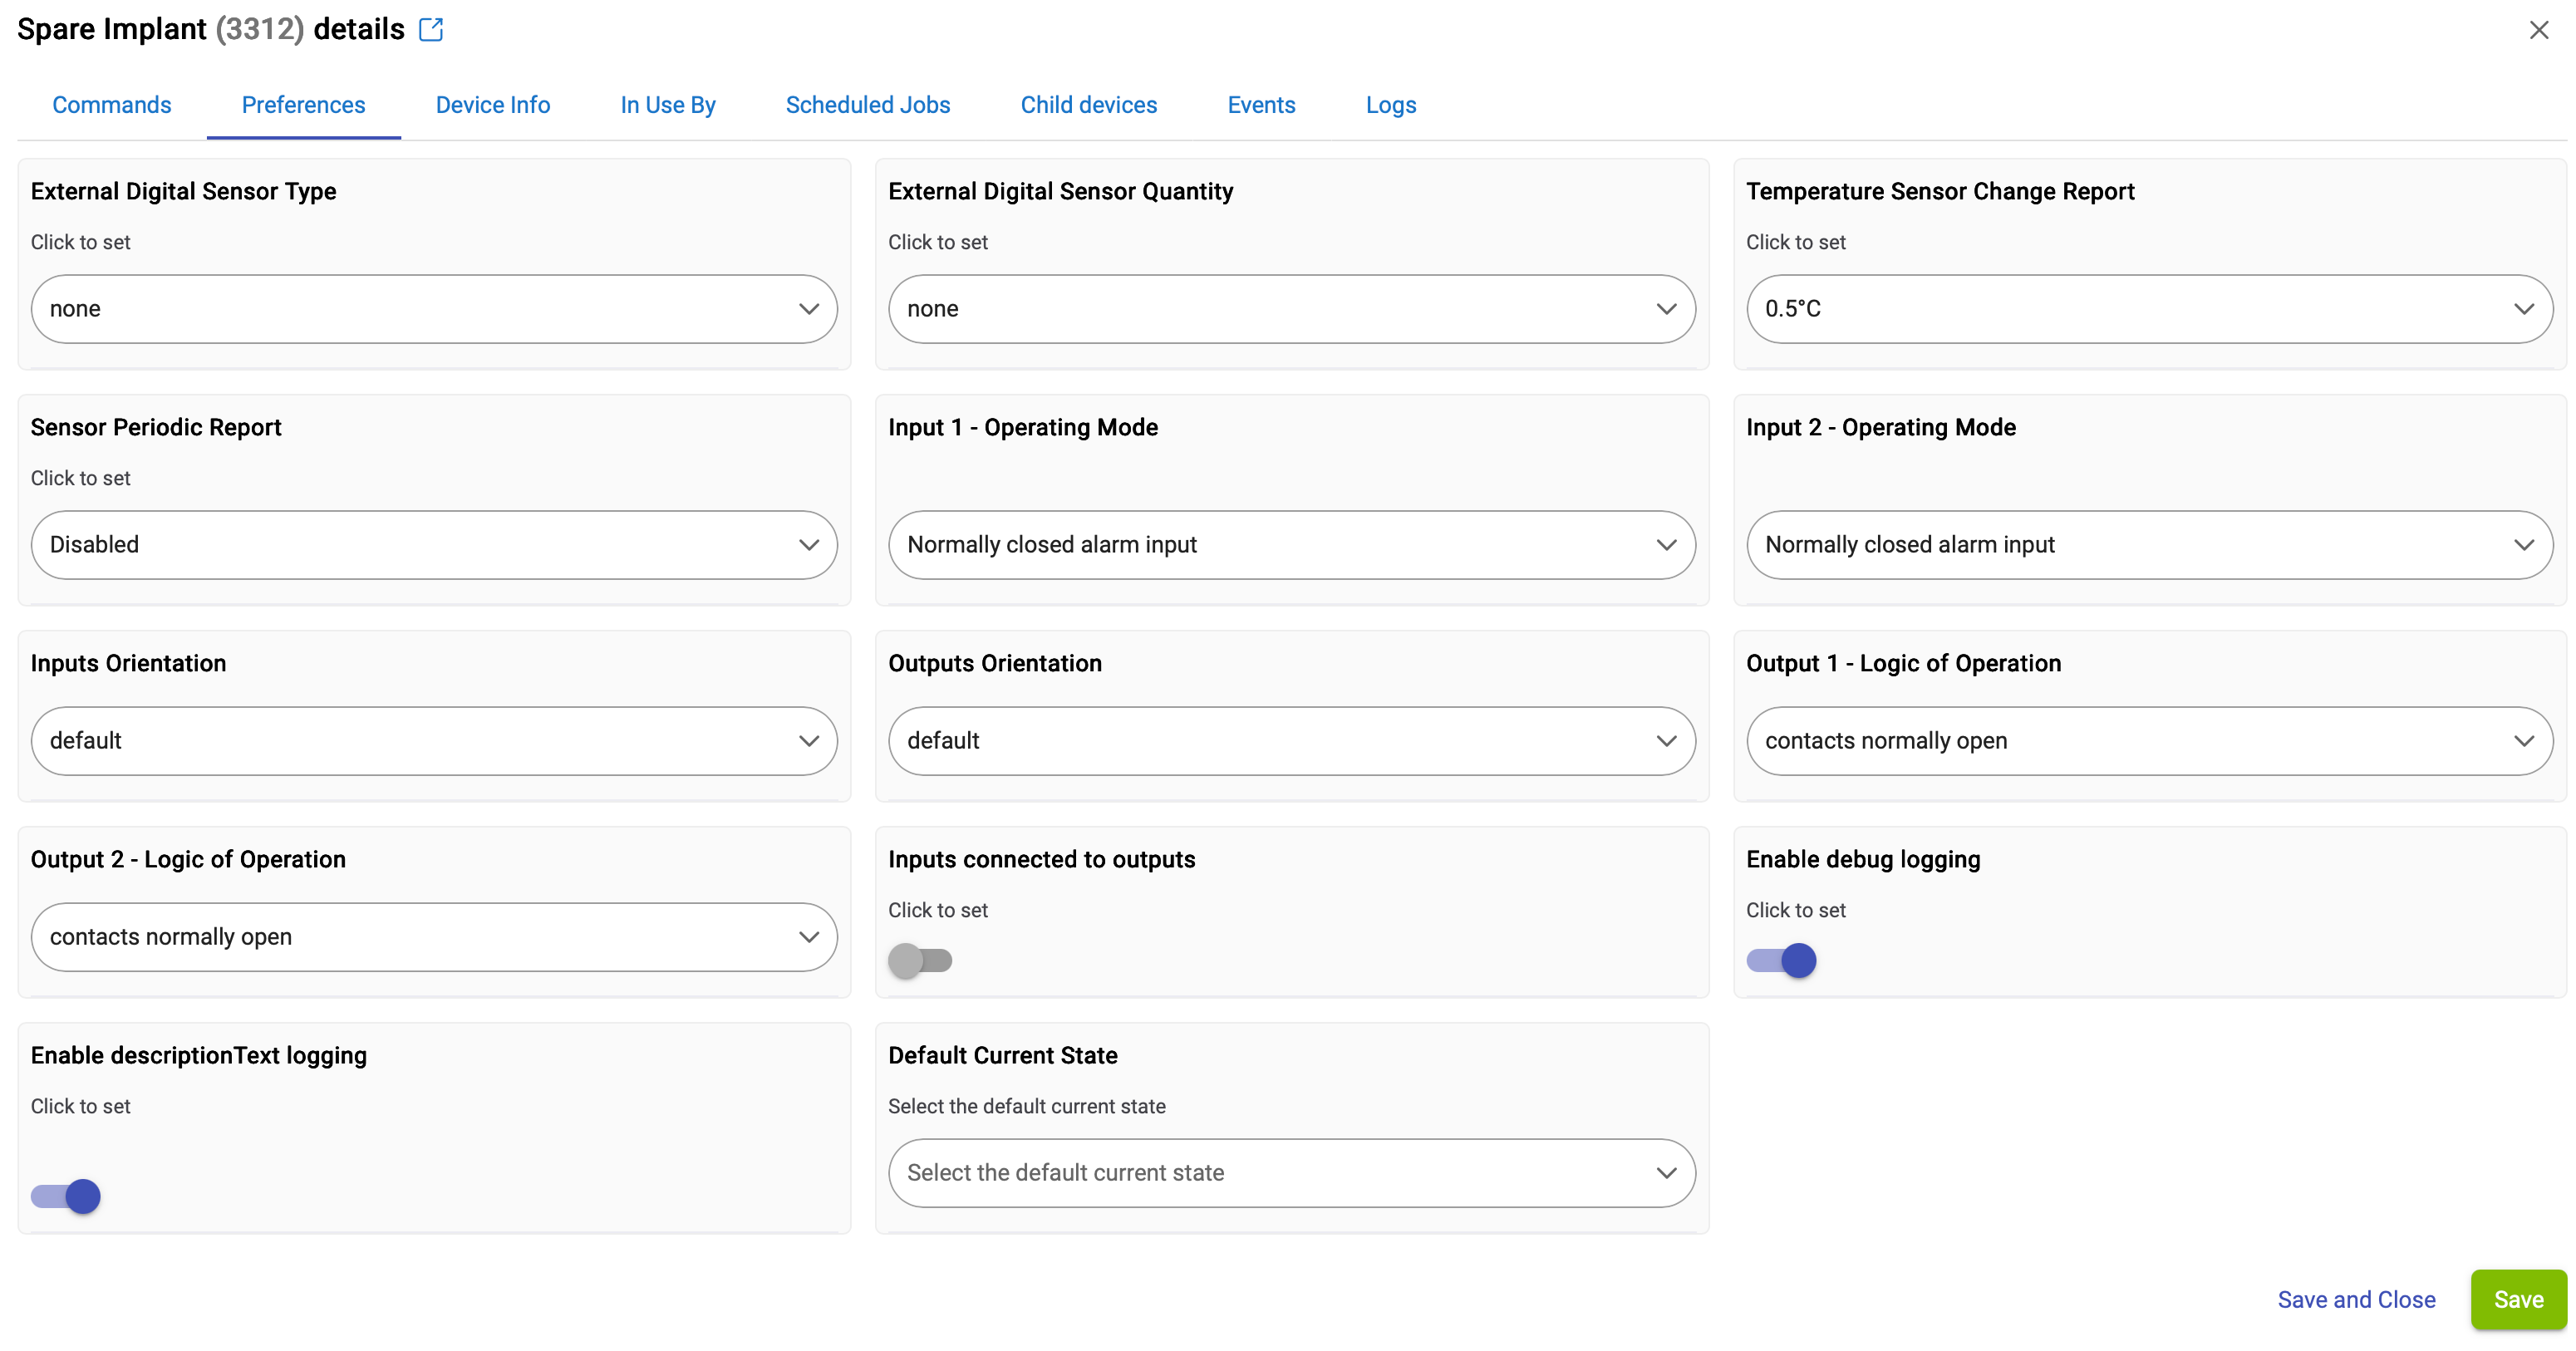Viewport: 2576px width, 1351px height.
Task: Open Input 1 Operating Mode dropdown
Action: [x=1291, y=545]
